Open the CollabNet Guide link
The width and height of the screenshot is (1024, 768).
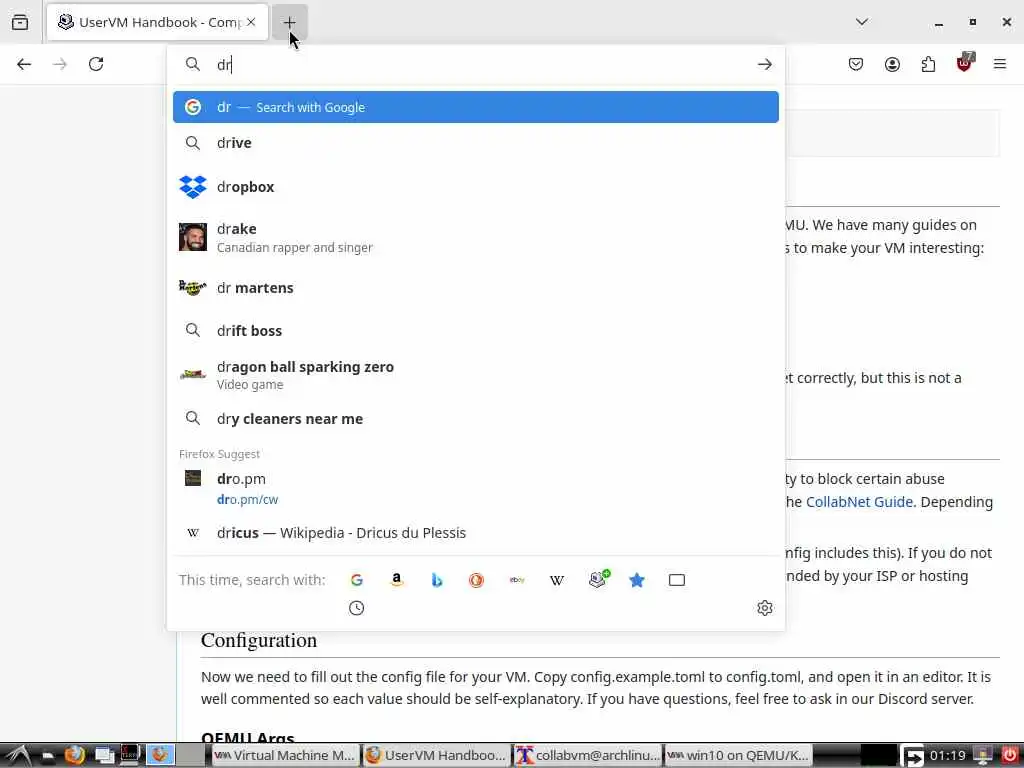(859, 502)
